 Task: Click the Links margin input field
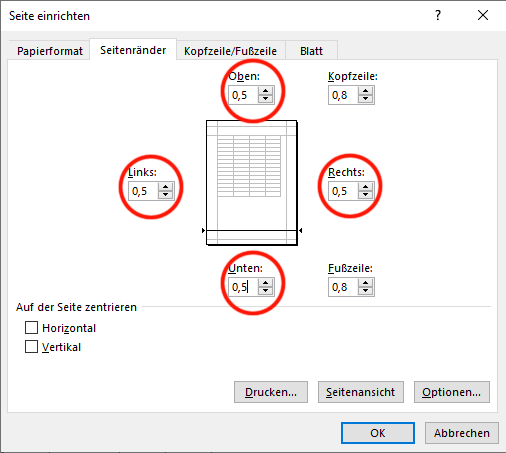click(x=143, y=191)
